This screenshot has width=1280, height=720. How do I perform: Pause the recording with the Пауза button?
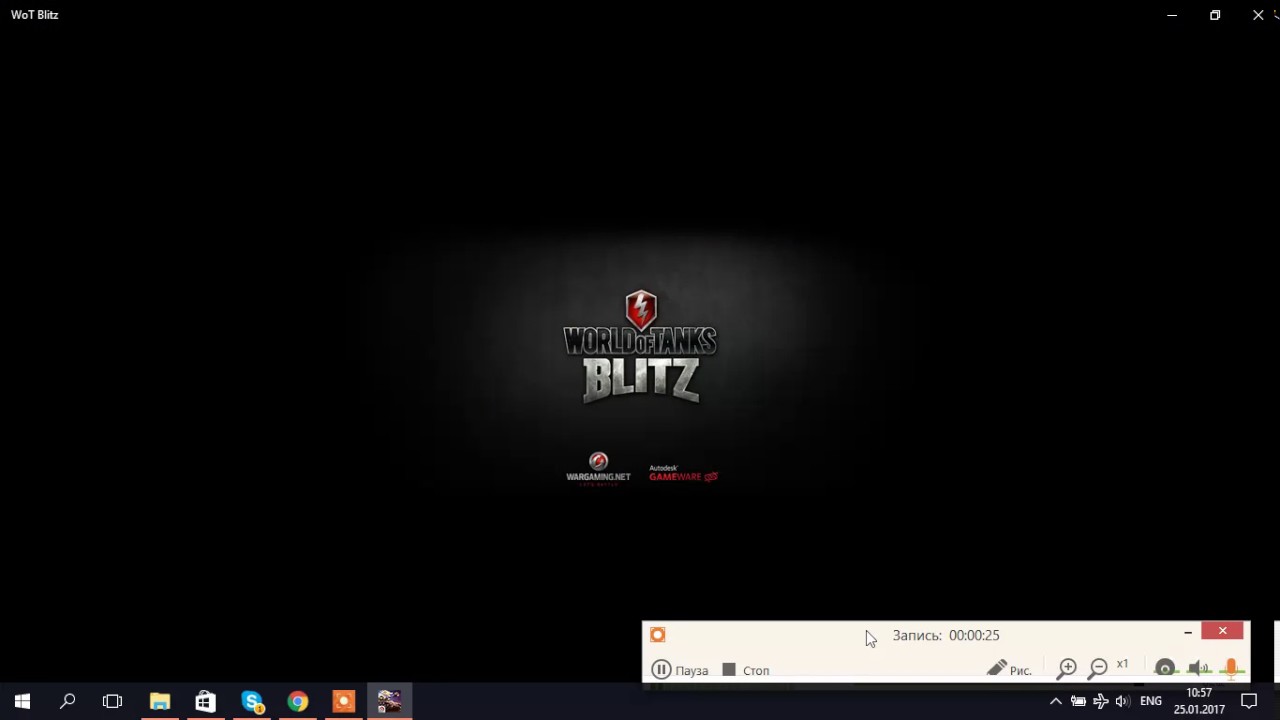click(x=680, y=670)
